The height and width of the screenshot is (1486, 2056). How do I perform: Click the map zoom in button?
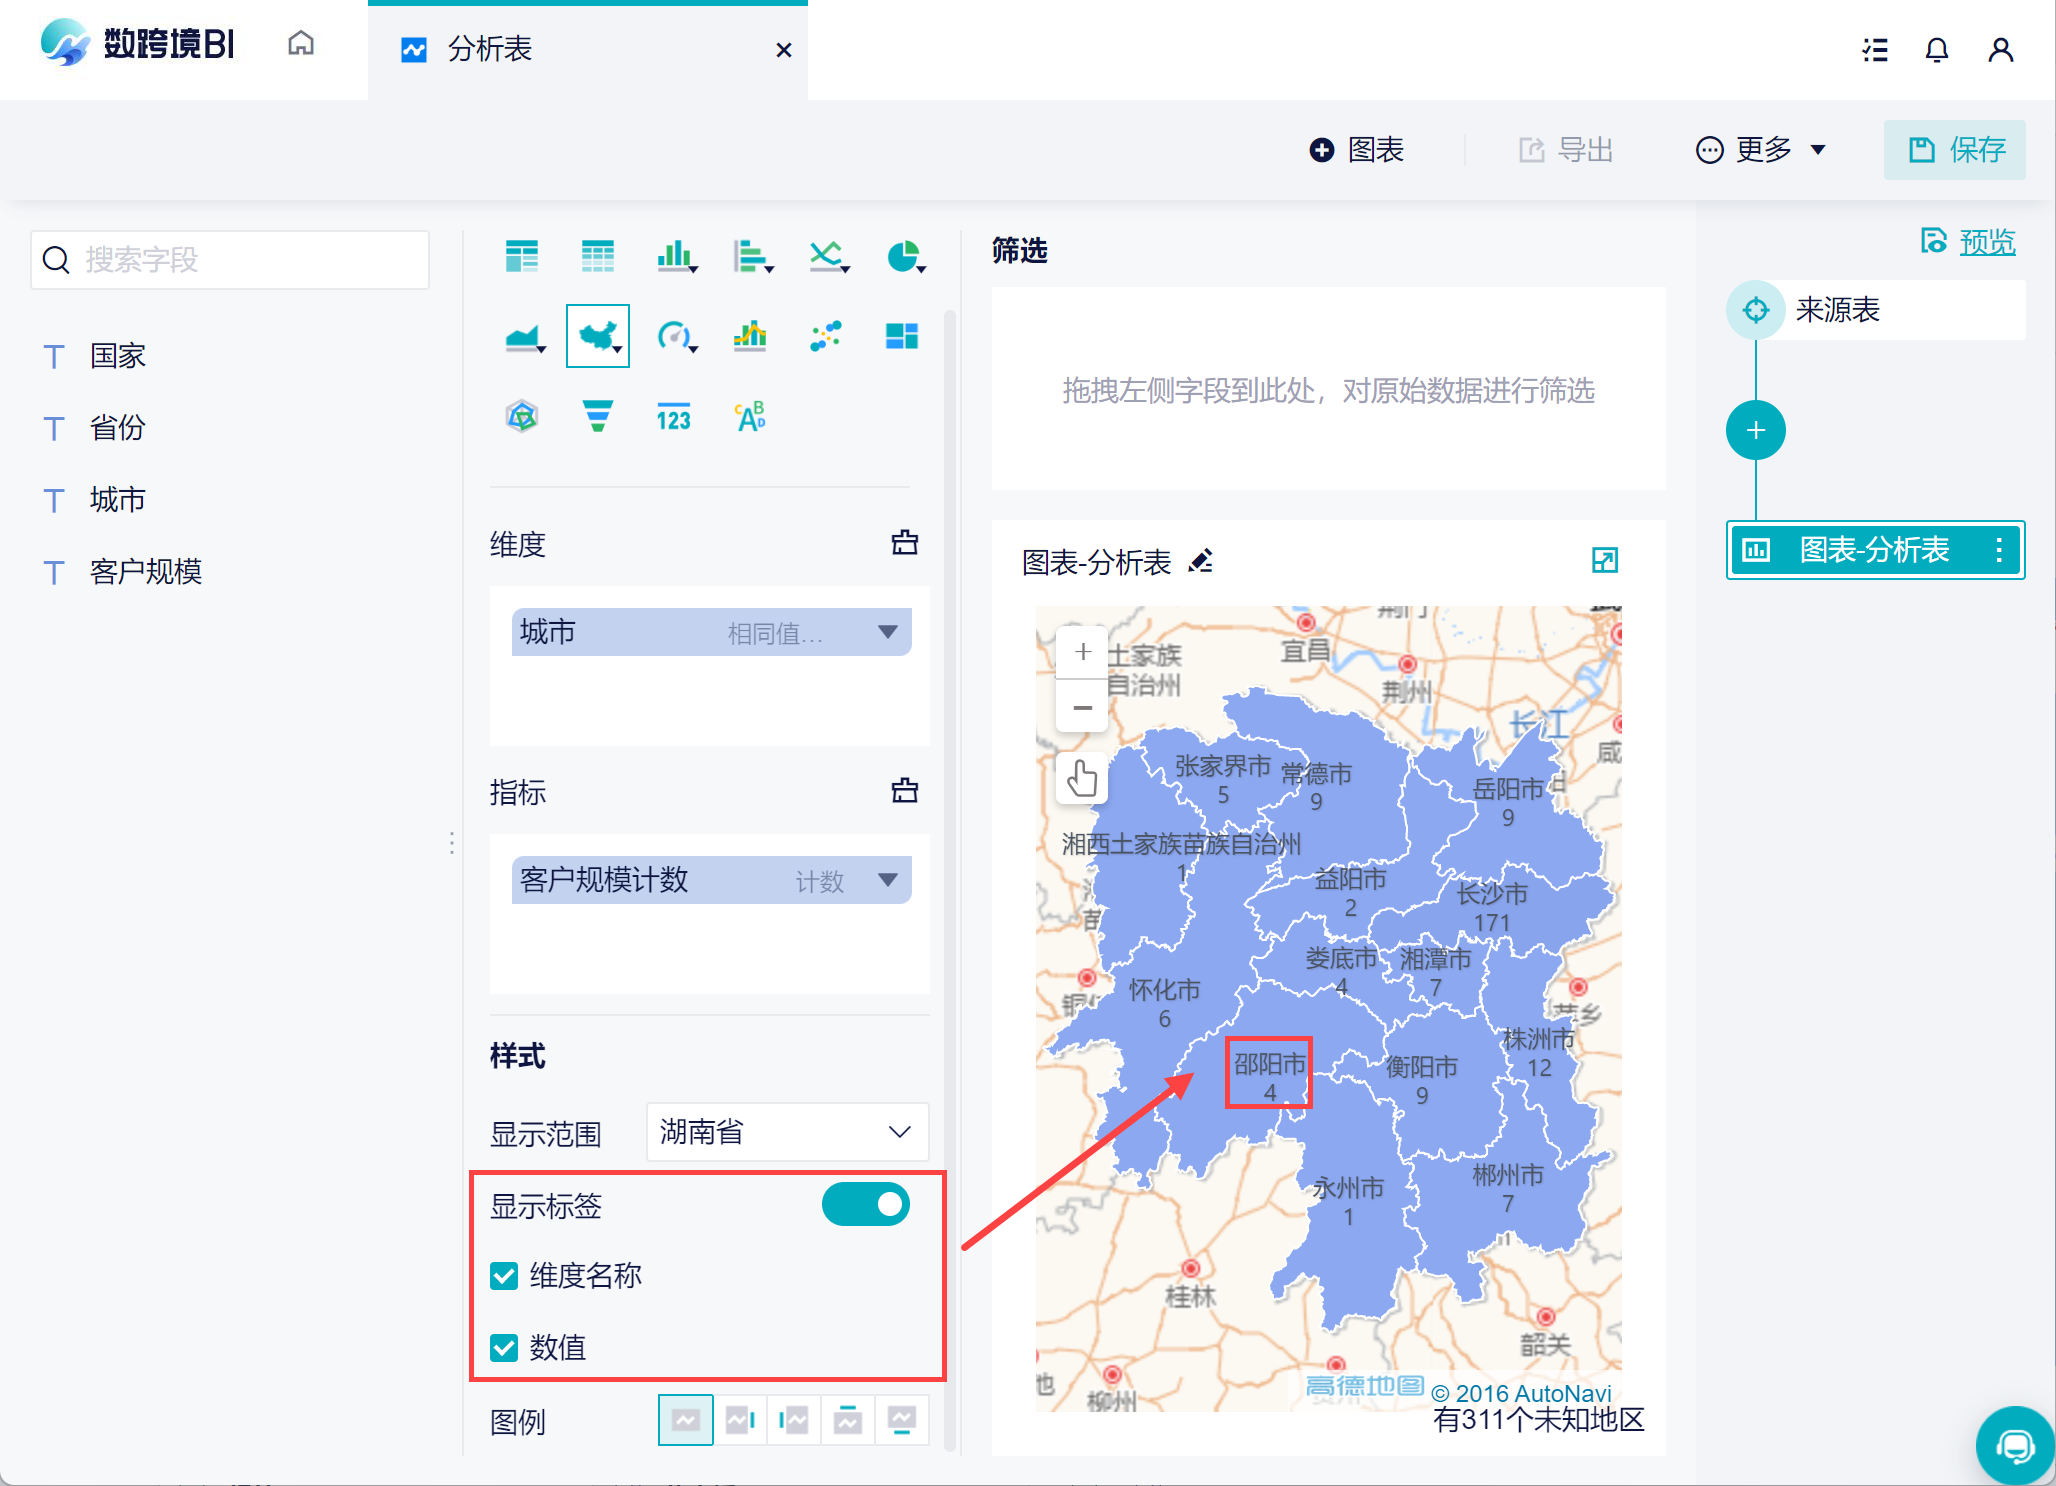tap(1082, 652)
